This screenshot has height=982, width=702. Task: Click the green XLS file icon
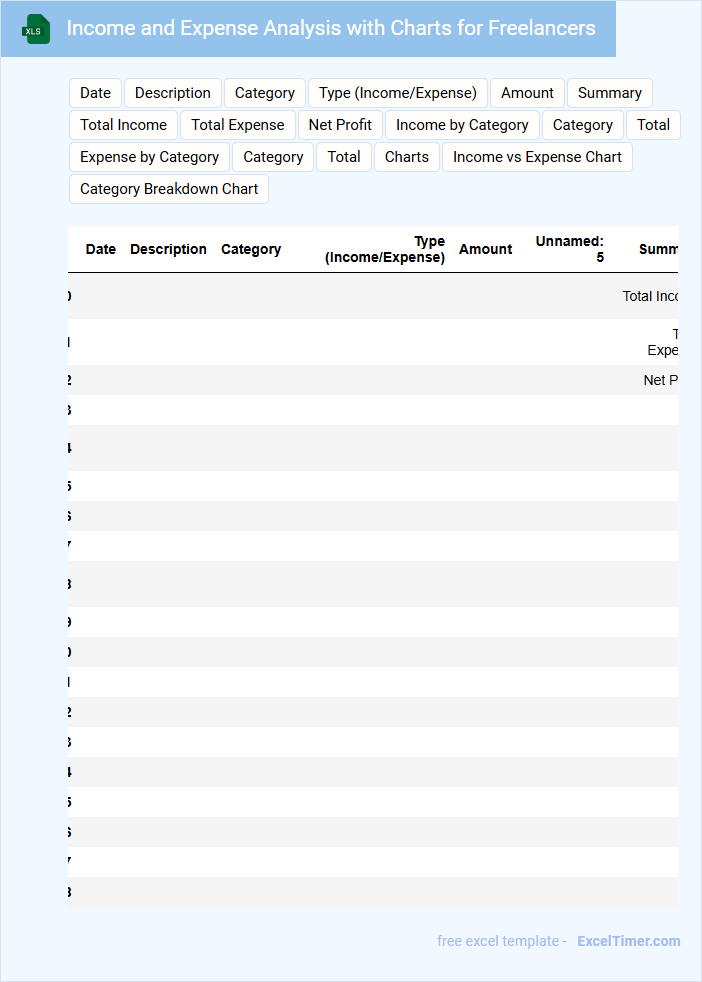(x=36, y=29)
